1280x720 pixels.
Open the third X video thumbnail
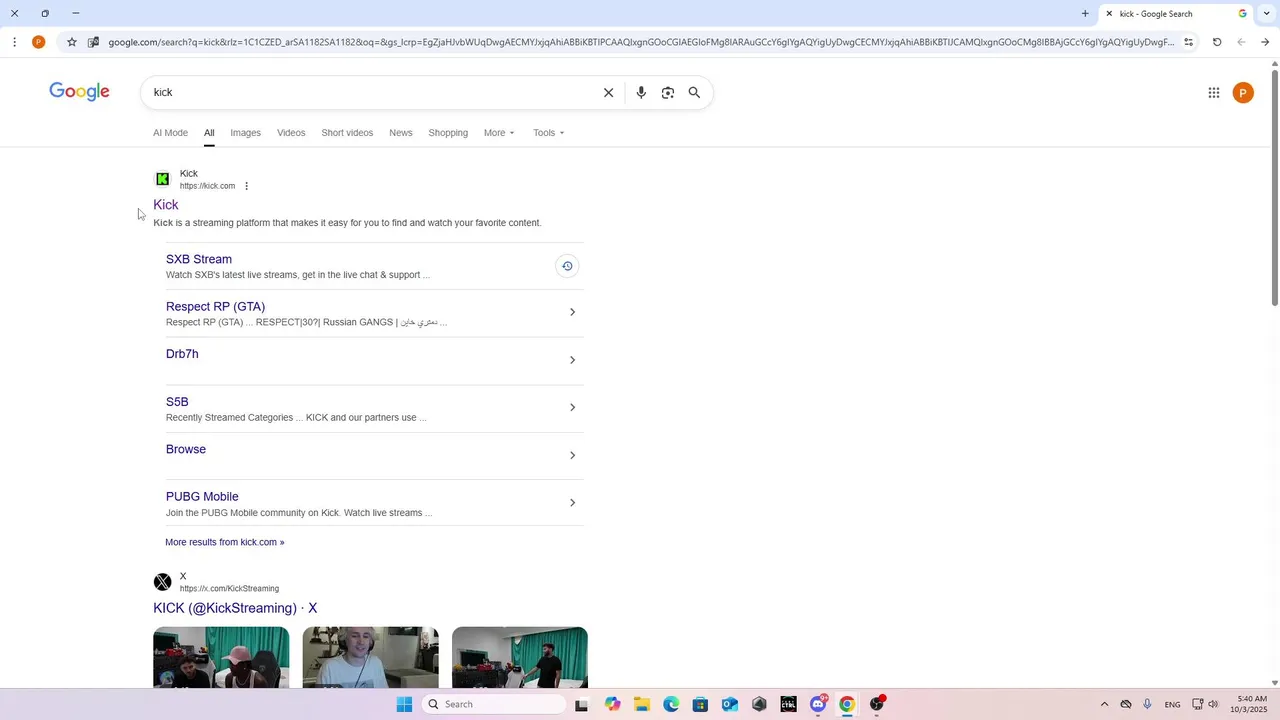[520, 657]
